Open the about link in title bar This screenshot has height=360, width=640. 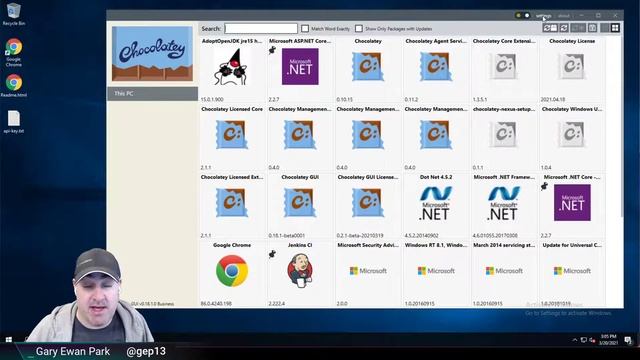coord(564,16)
